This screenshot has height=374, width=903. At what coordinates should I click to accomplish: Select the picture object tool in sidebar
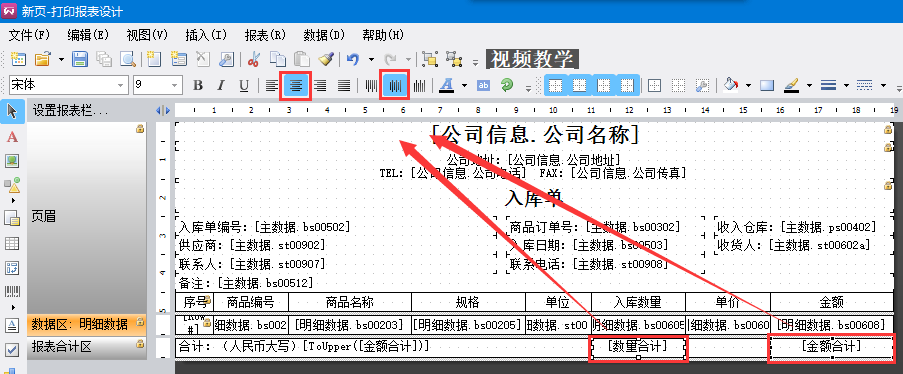(x=12, y=161)
